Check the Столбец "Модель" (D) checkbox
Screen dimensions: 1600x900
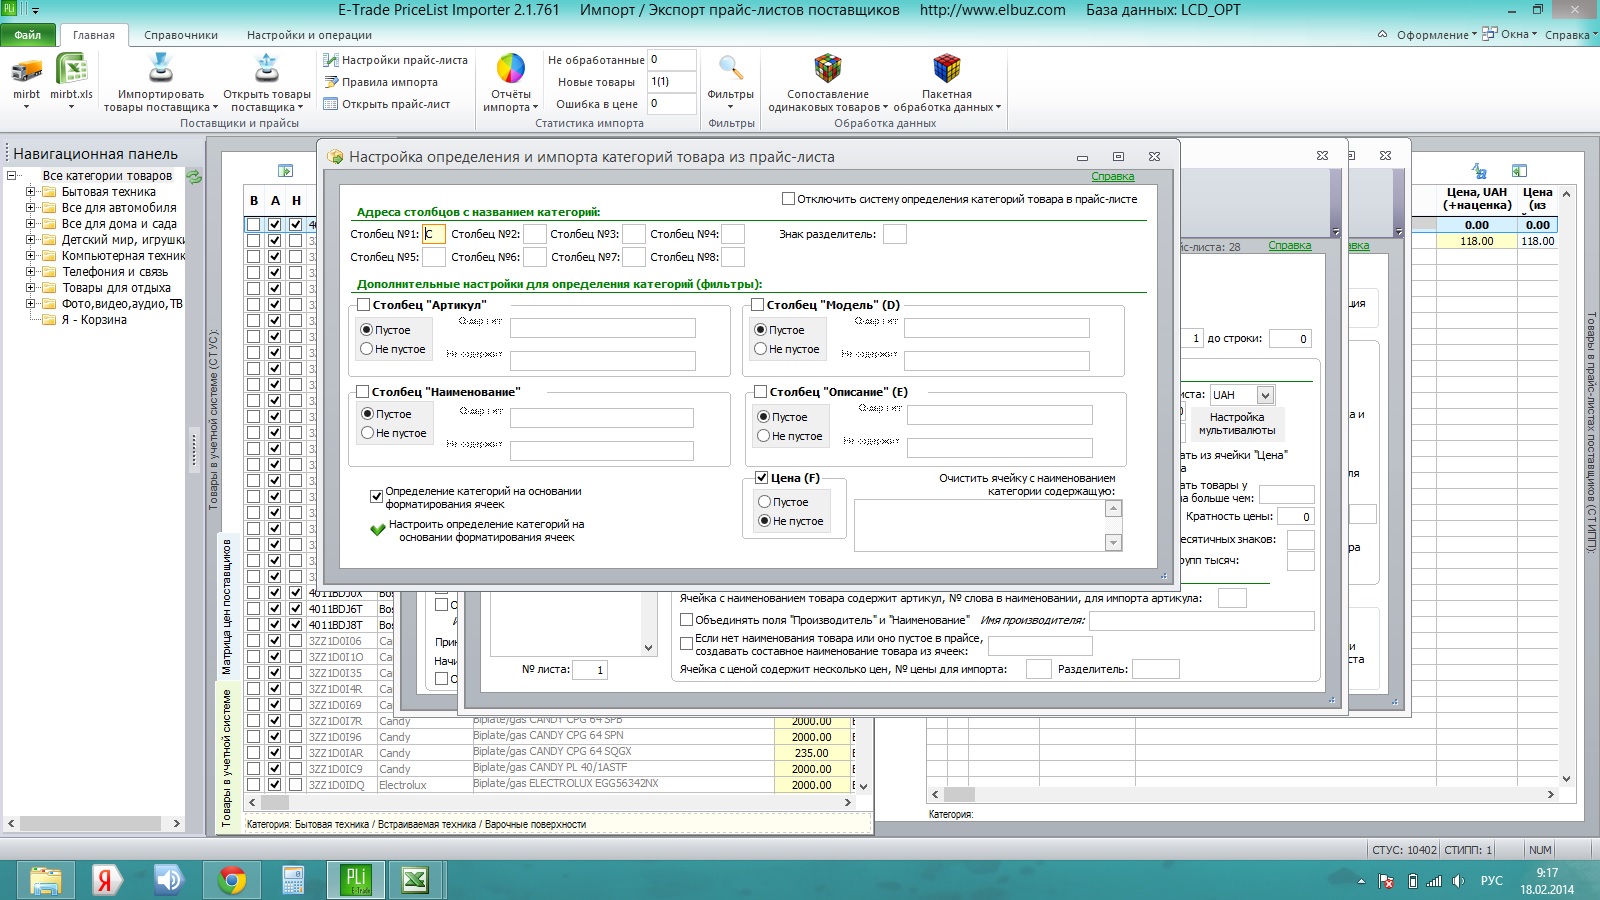pyautogui.click(x=758, y=305)
